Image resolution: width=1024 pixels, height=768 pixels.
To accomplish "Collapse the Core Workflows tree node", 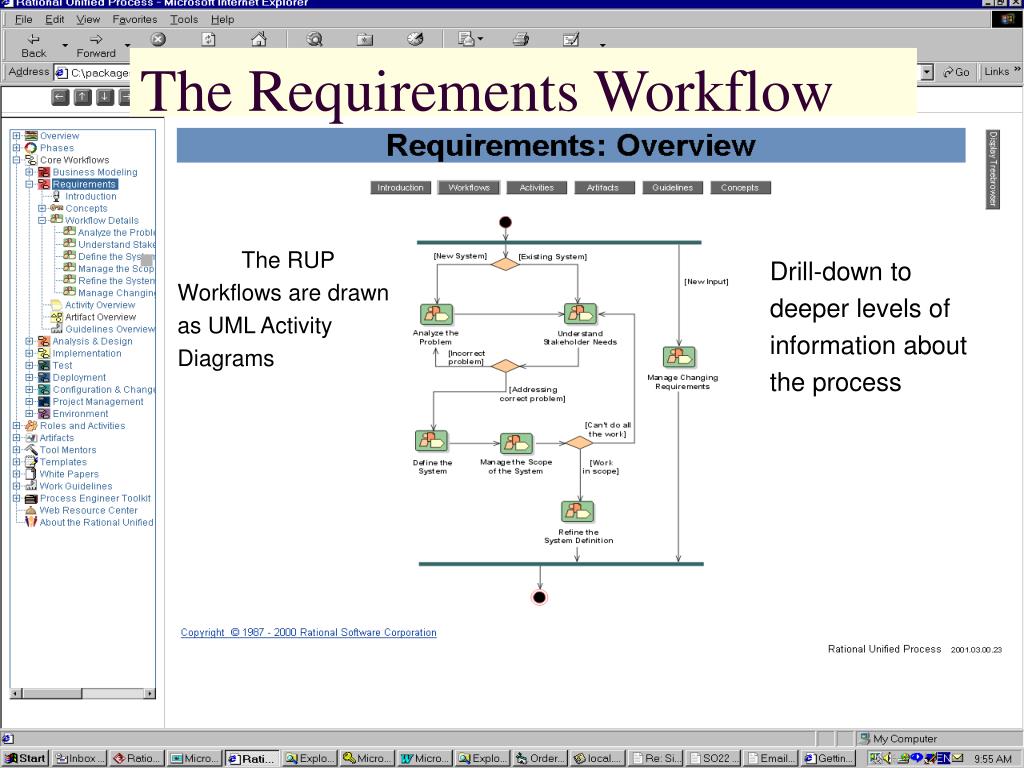I will point(16,160).
